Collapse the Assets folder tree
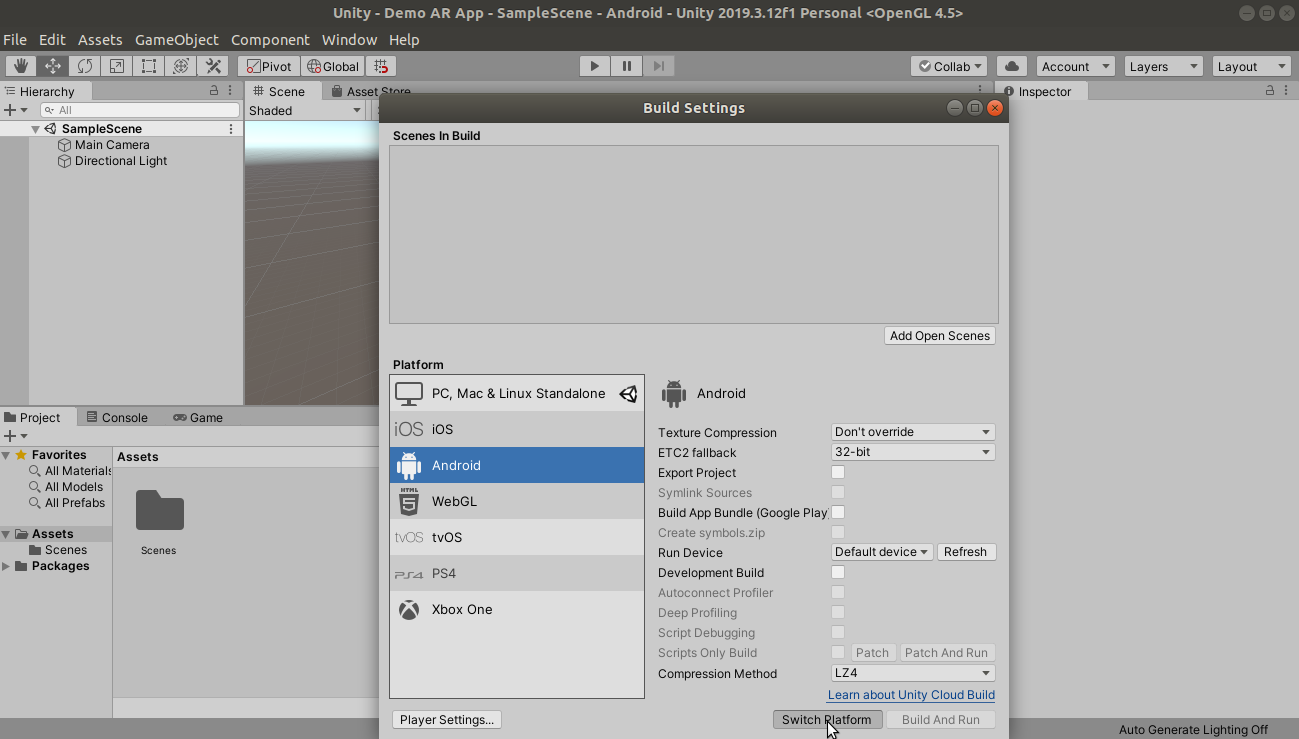Image resolution: width=1299 pixels, height=739 pixels. tap(6, 534)
